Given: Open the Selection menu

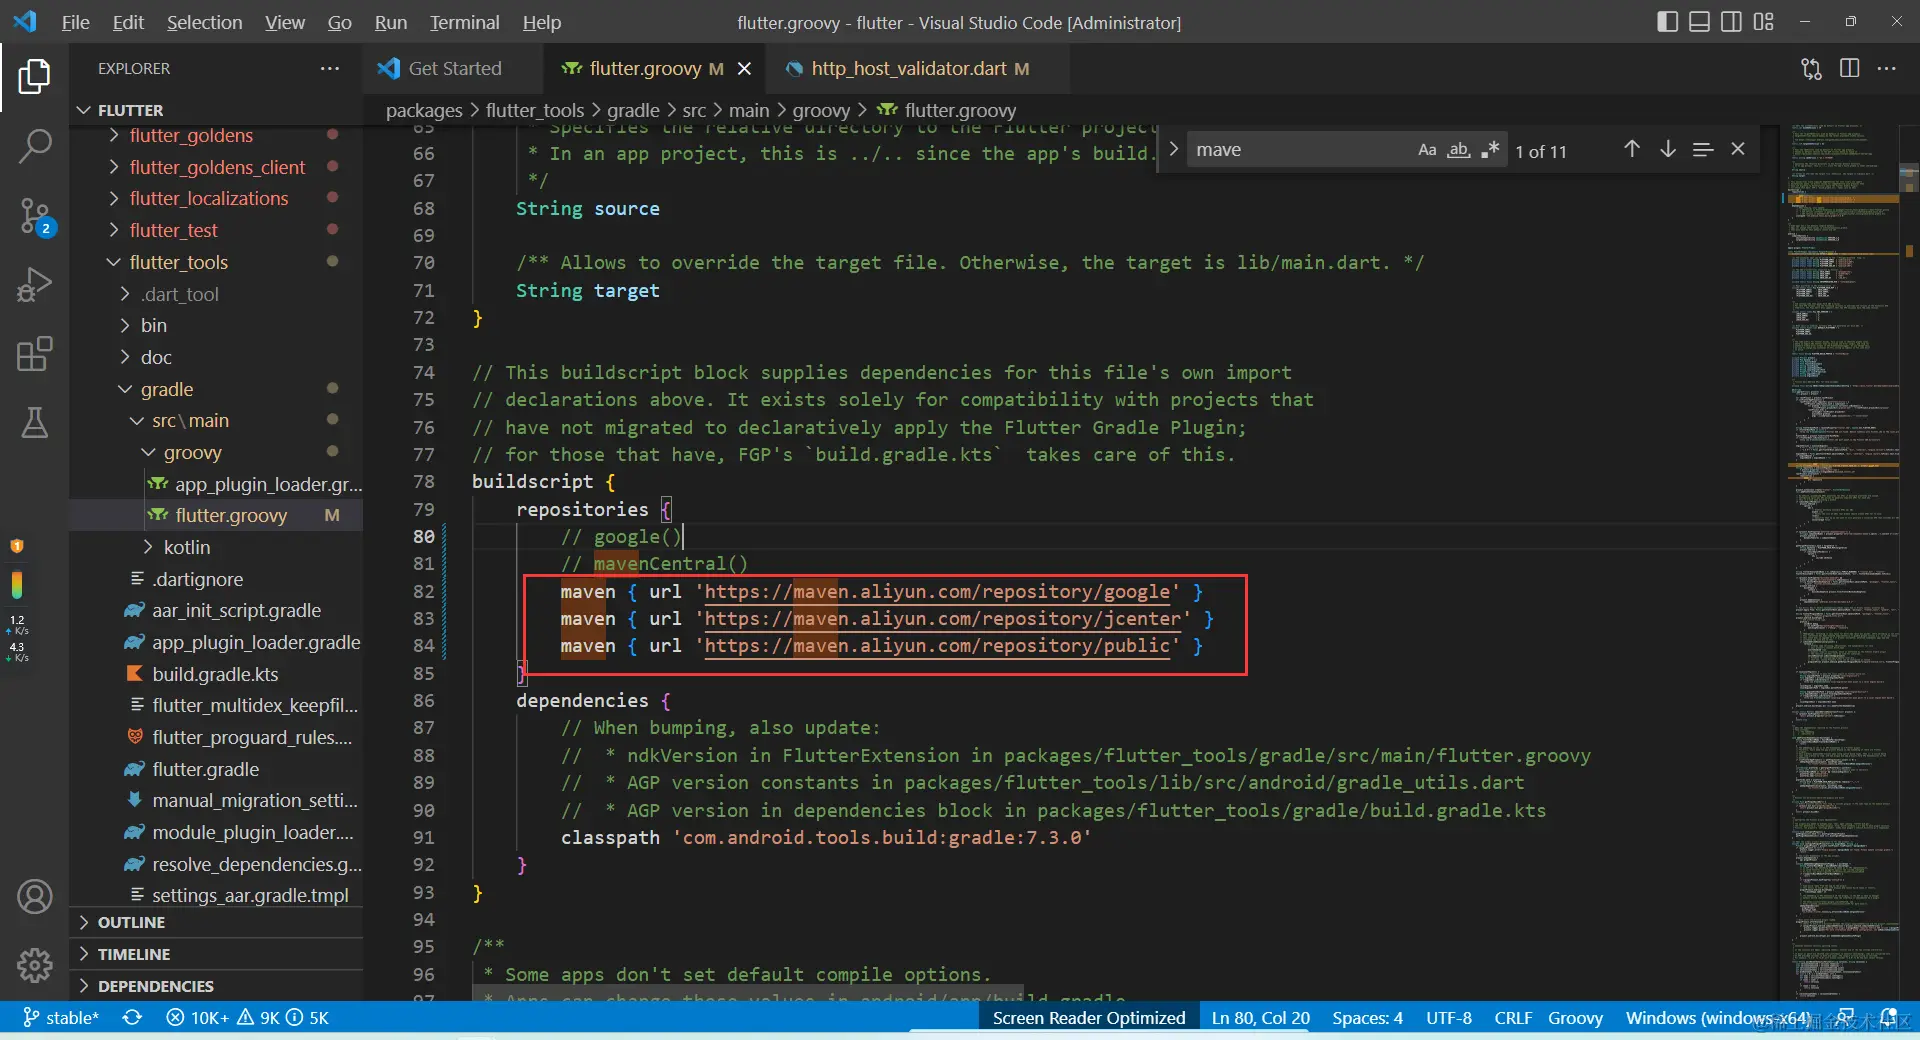Looking at the screenshot, I should [x=204, y=22].
